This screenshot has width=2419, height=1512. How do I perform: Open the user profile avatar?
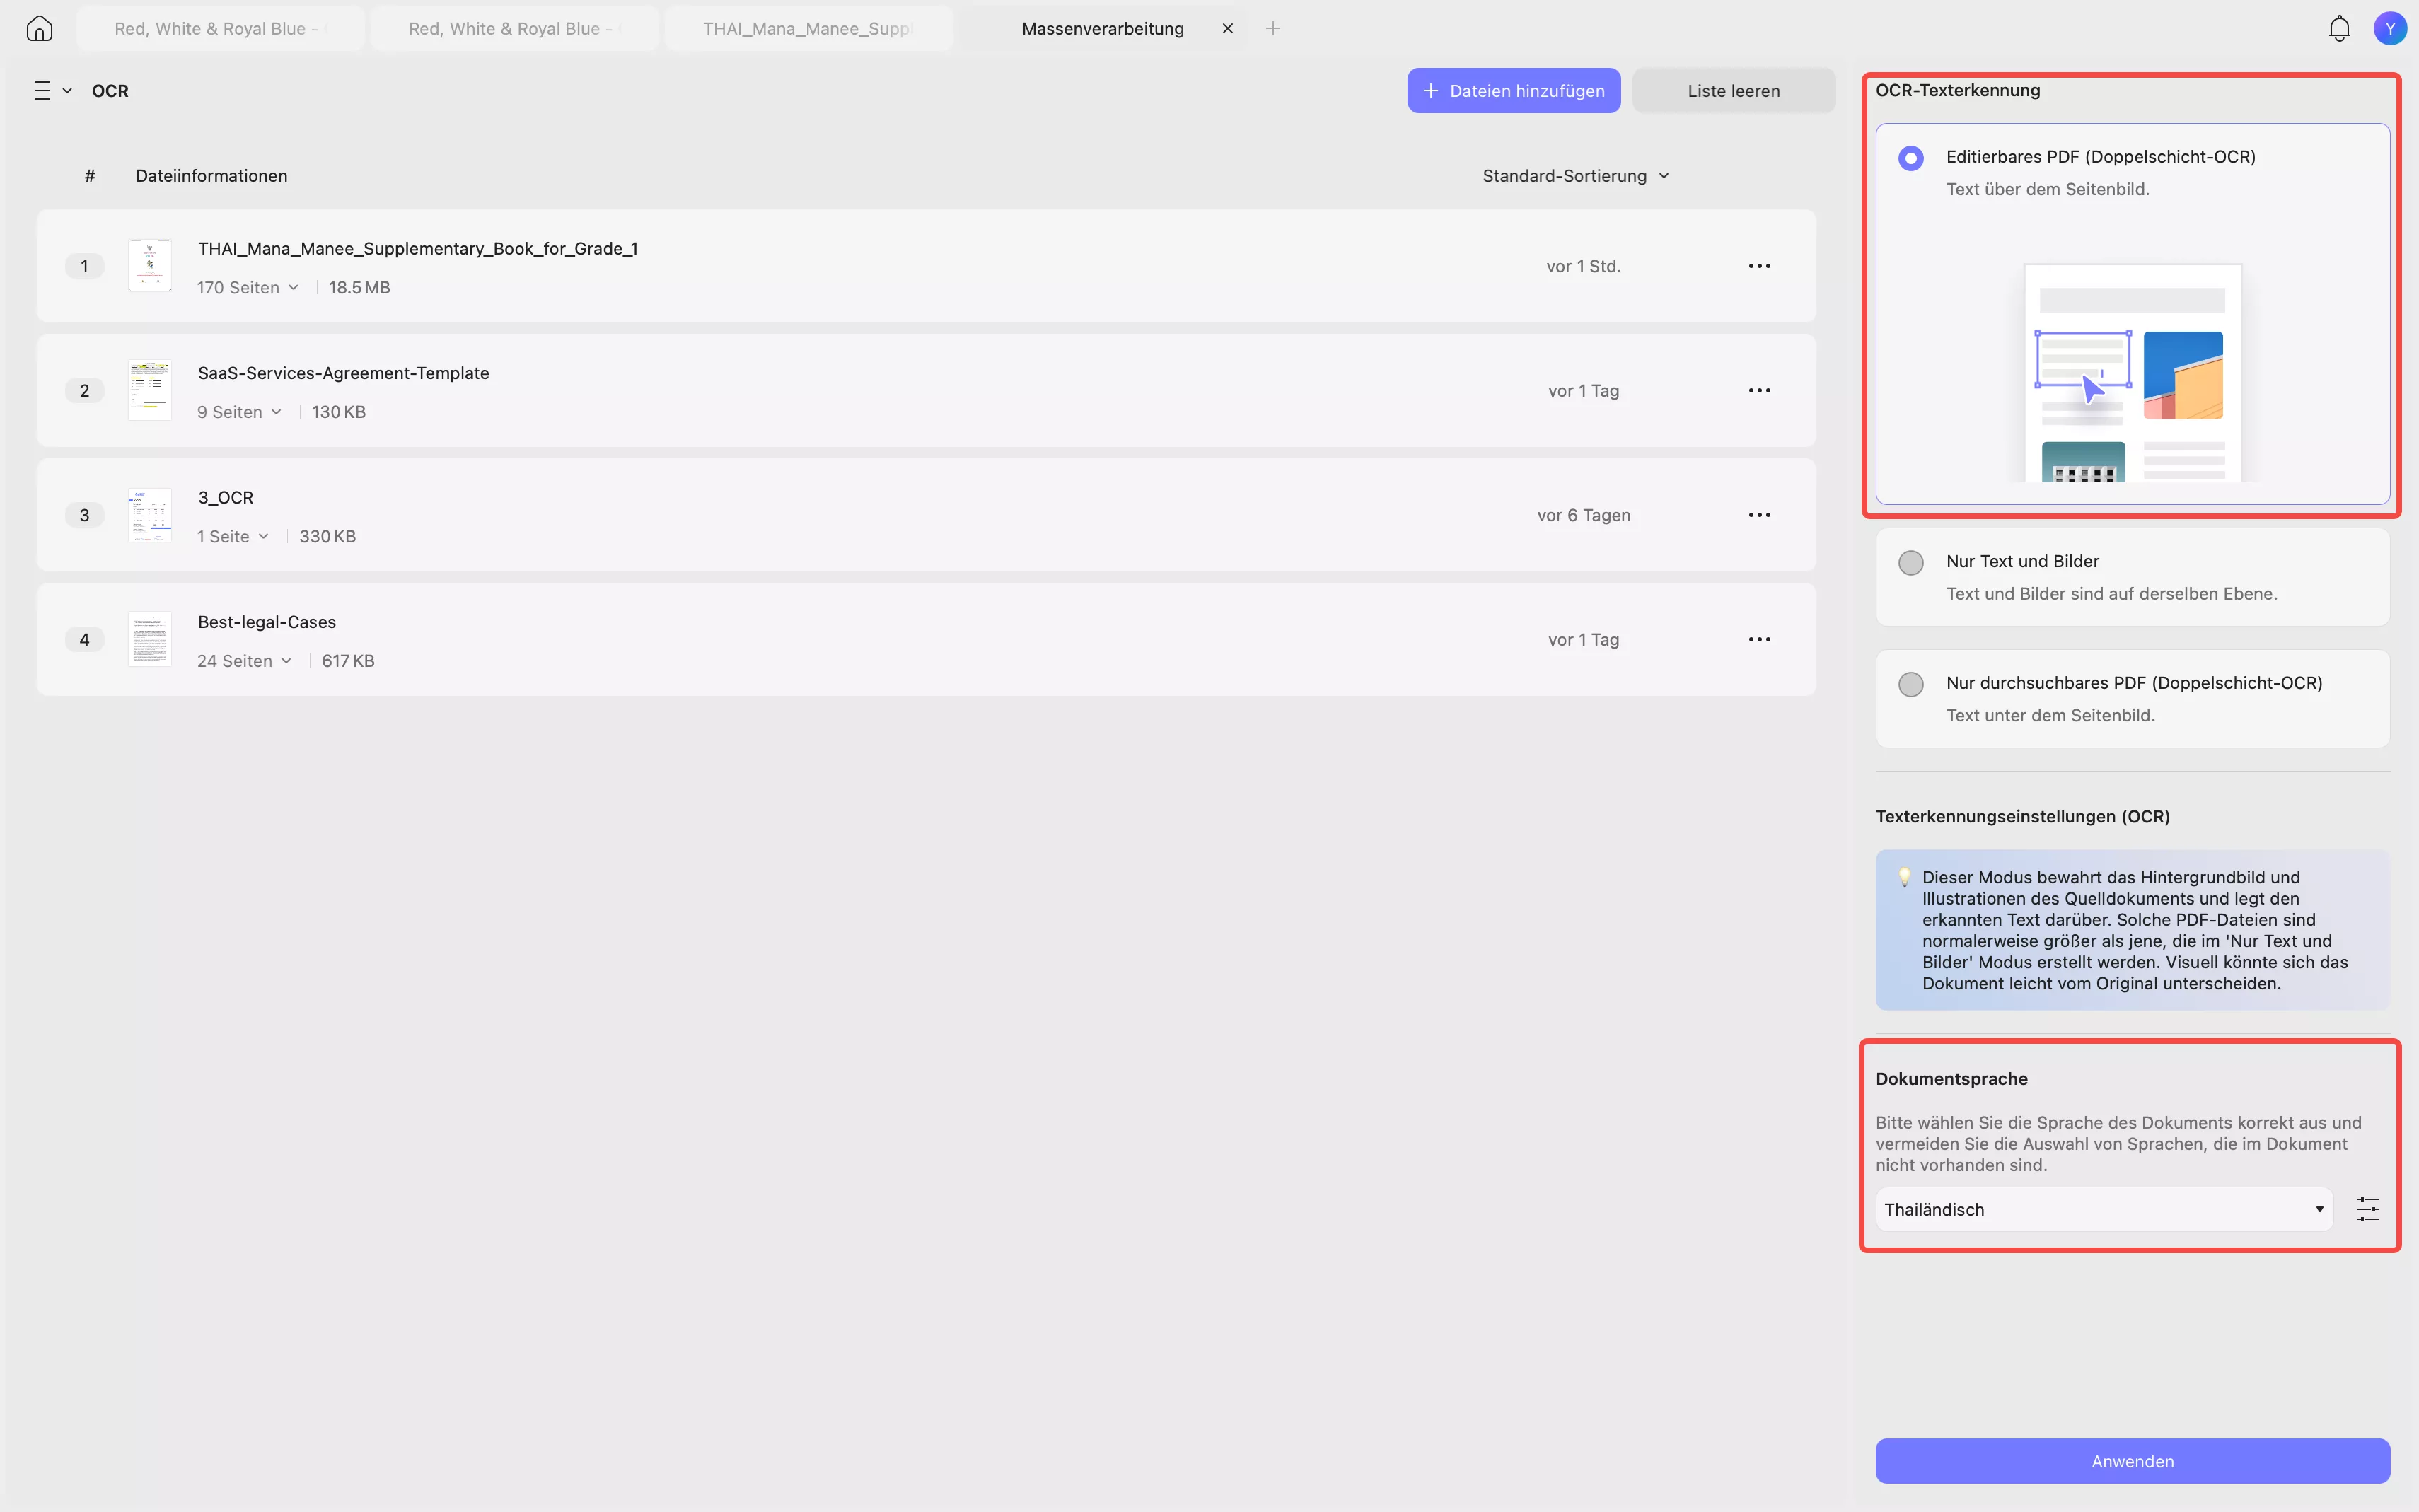coord(2389,29)
